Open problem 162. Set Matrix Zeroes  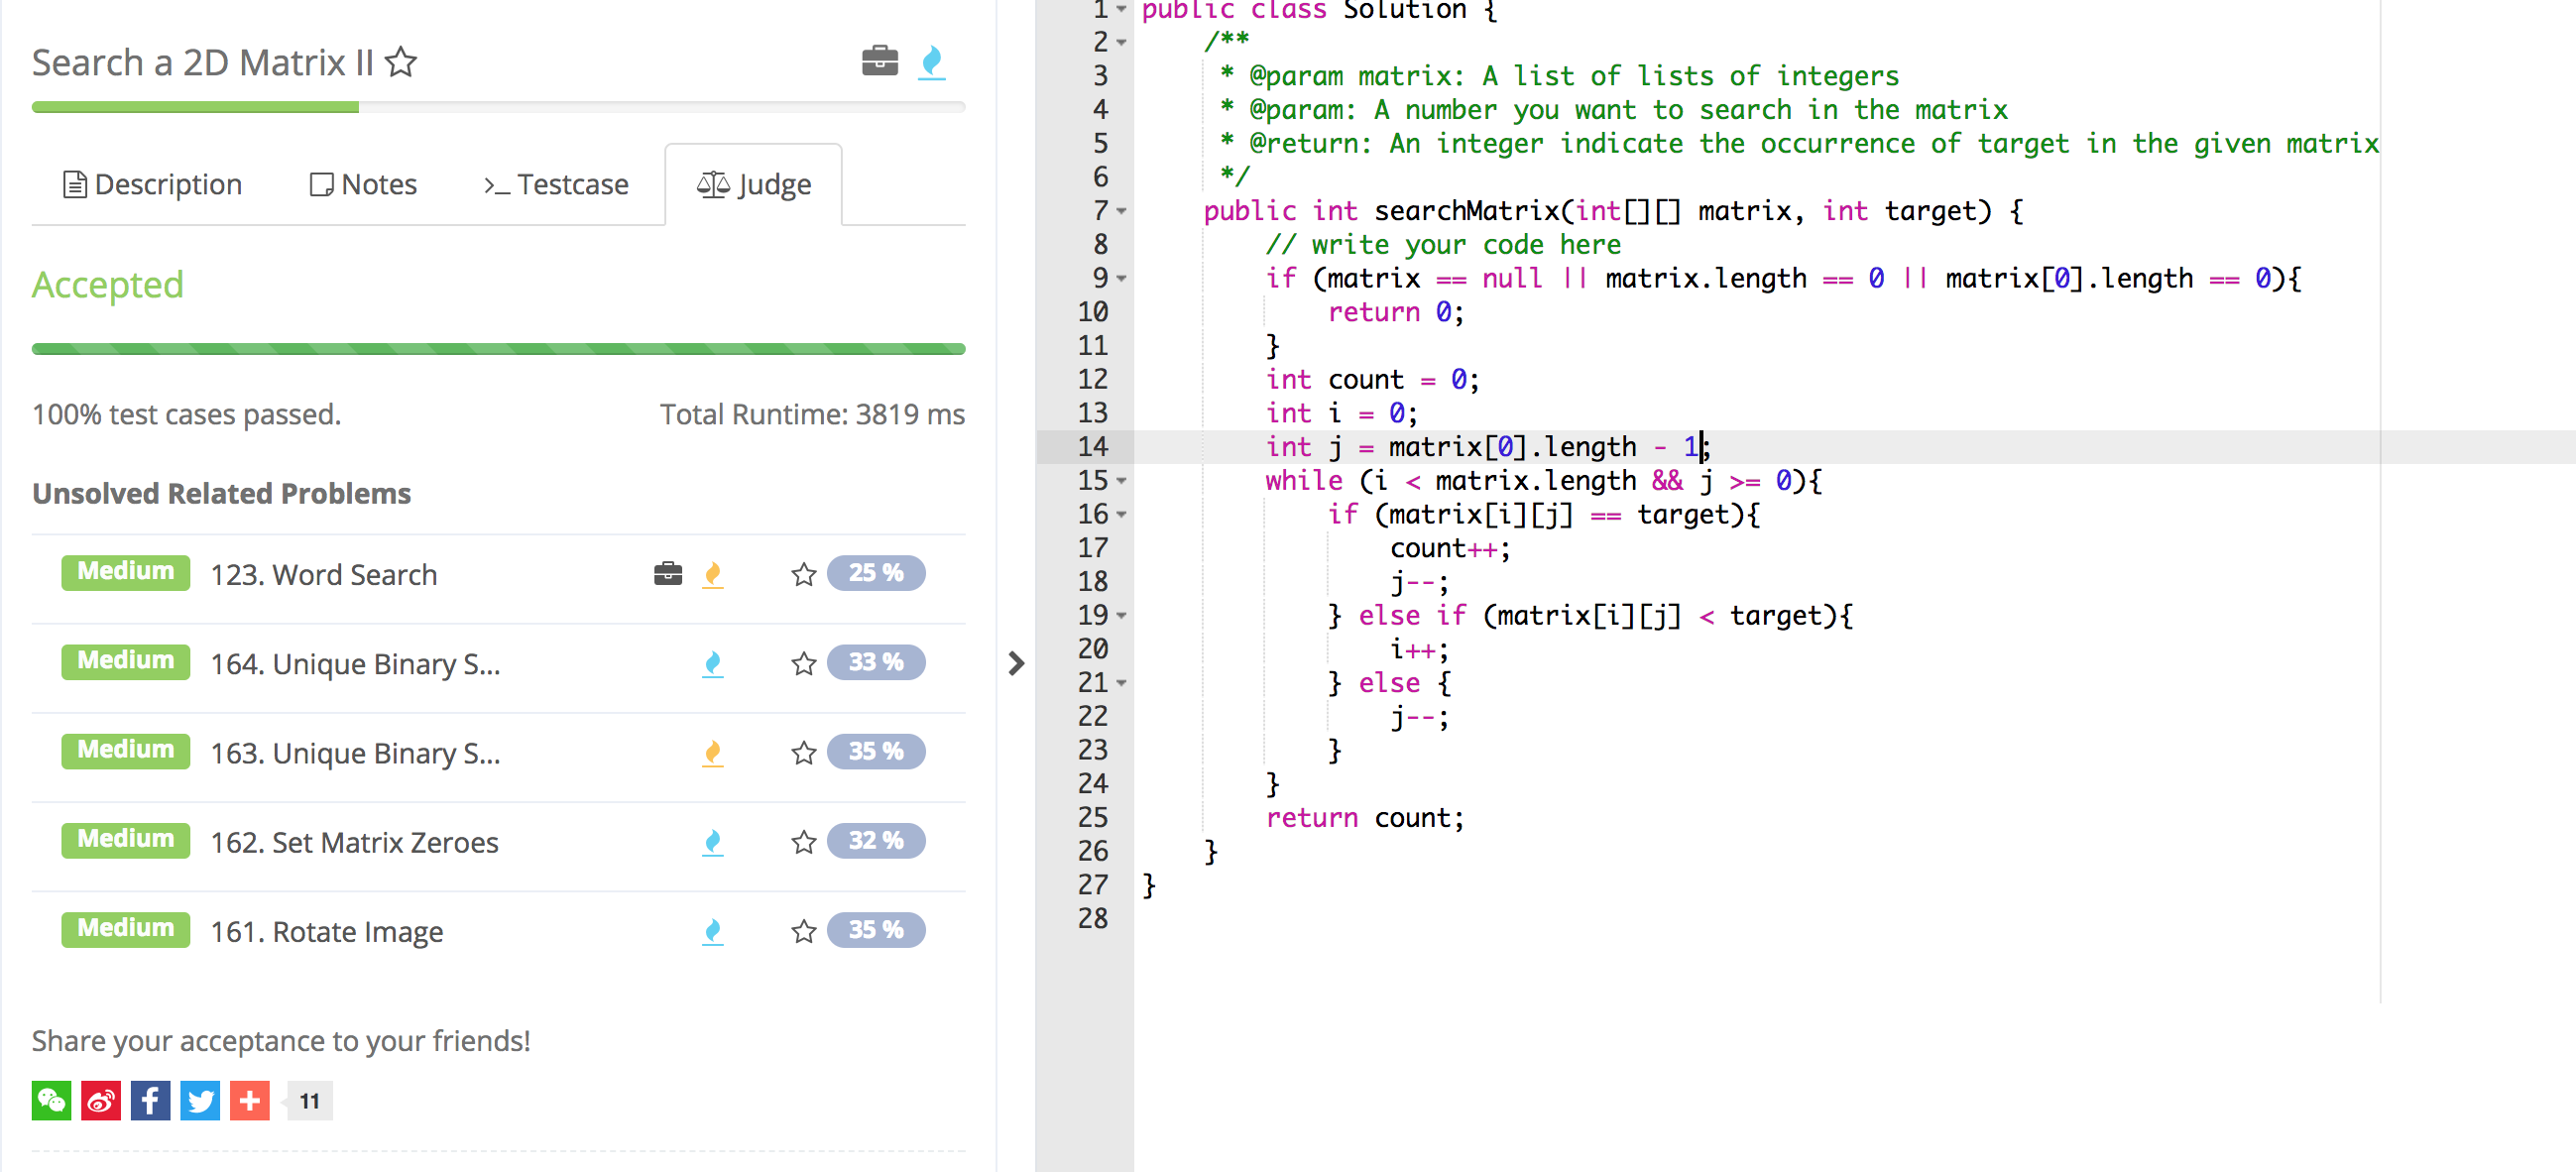(x=354, y=842)
